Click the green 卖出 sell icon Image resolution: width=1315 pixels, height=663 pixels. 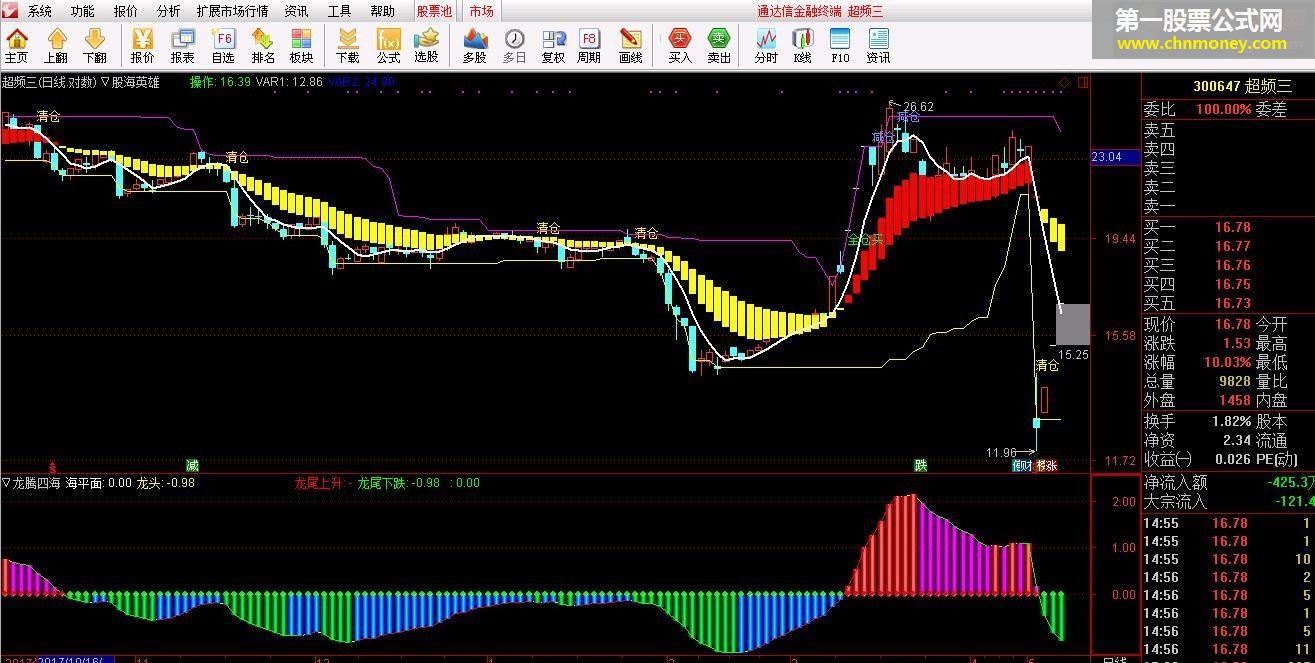coord(719,46)
